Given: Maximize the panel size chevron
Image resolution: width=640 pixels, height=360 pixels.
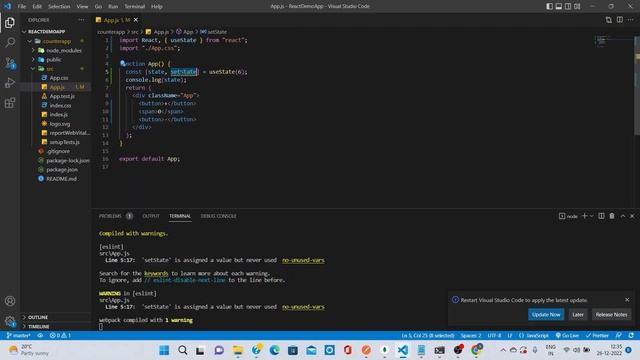Looking at the screenshot, I should 623,216.
